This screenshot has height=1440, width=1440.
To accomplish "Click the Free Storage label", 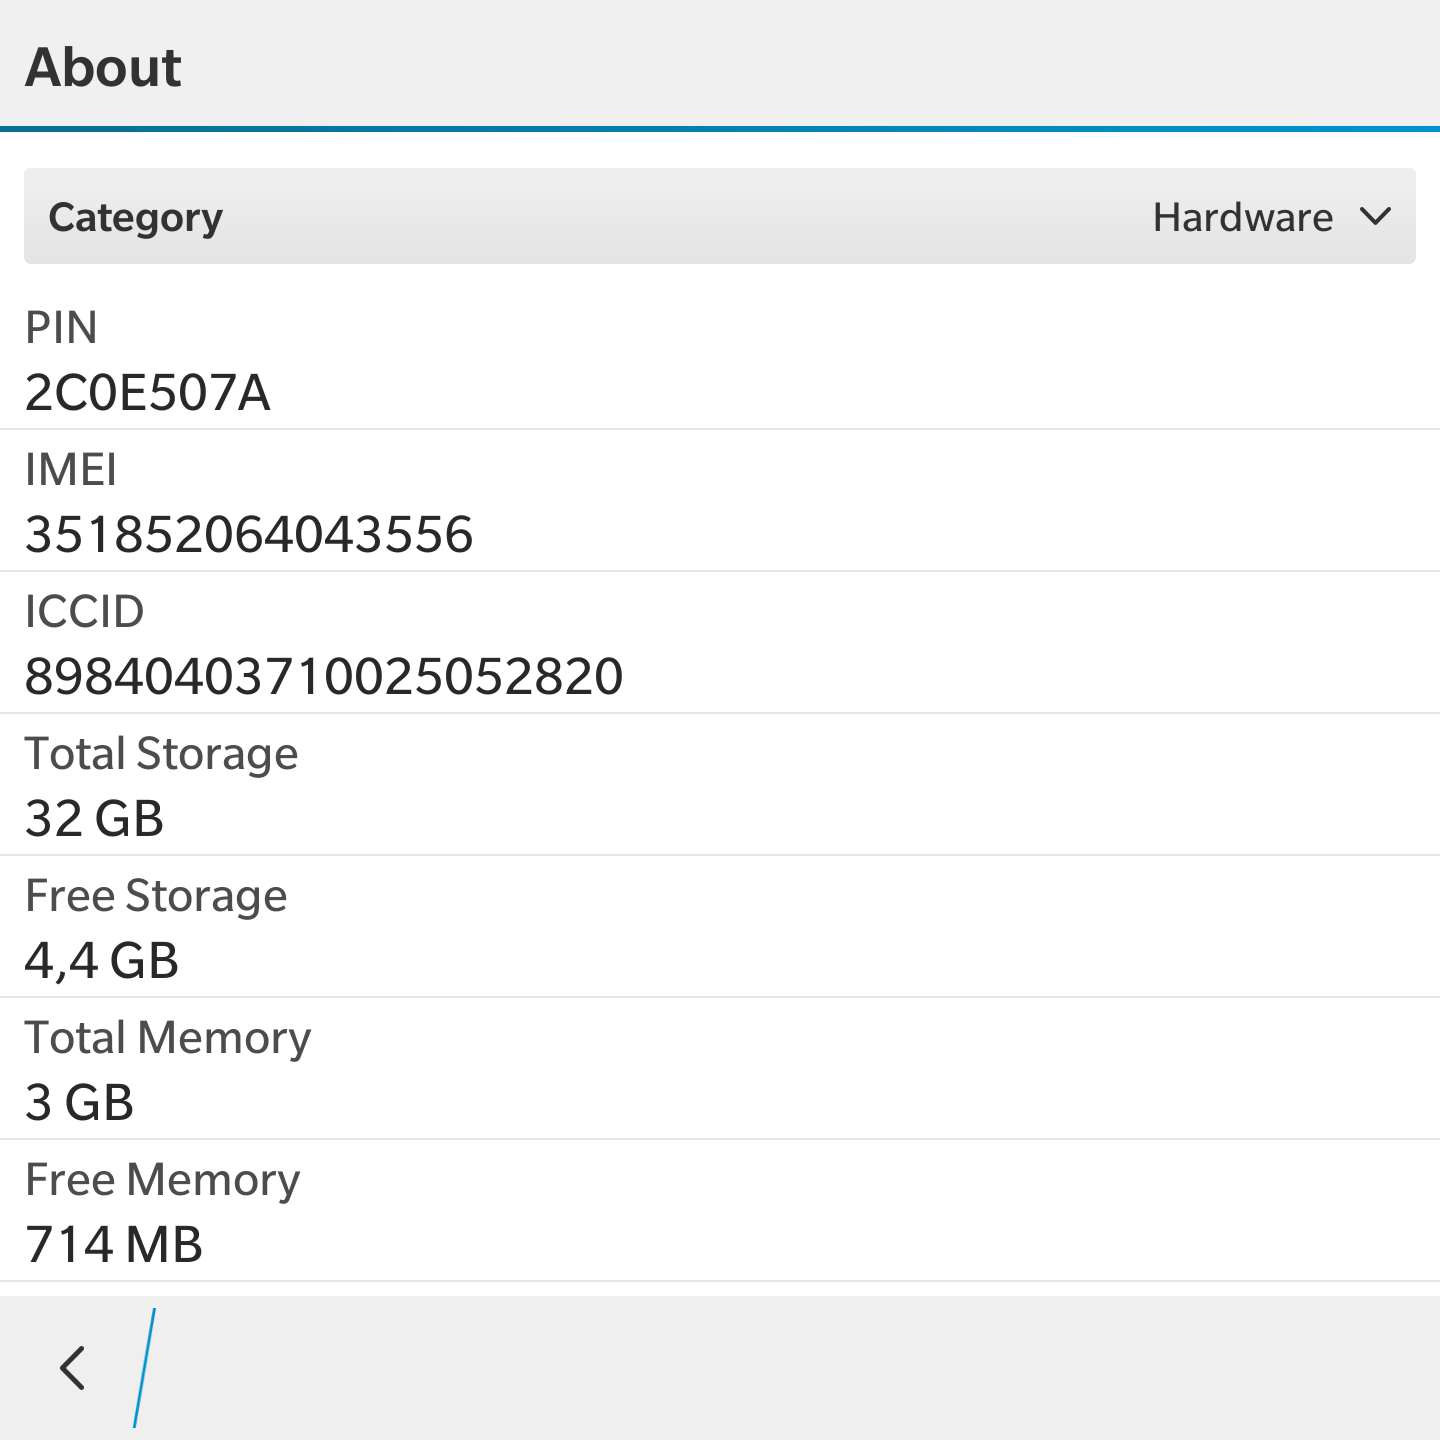I will (156, 896).
